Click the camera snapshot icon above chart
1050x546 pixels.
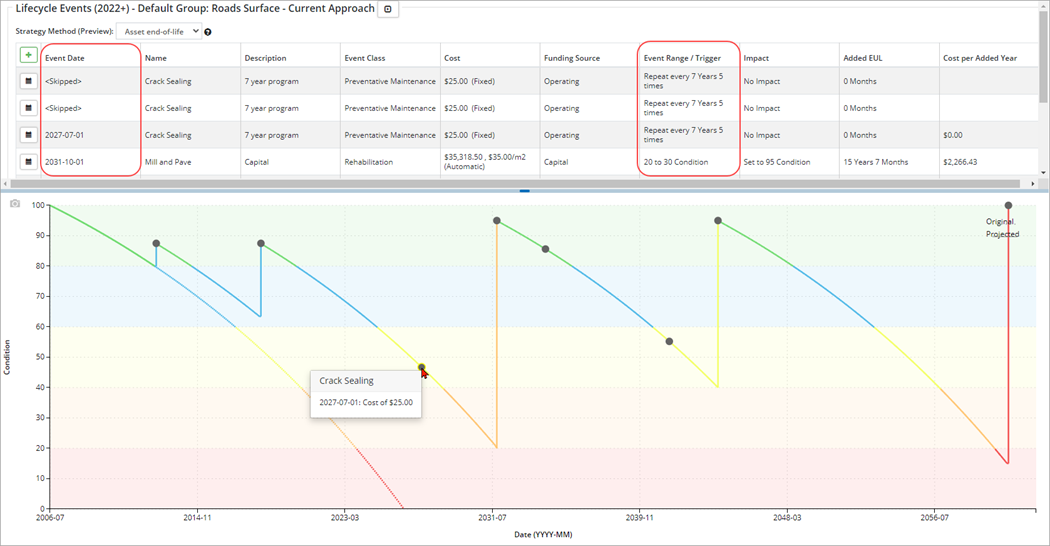point(14,204)
